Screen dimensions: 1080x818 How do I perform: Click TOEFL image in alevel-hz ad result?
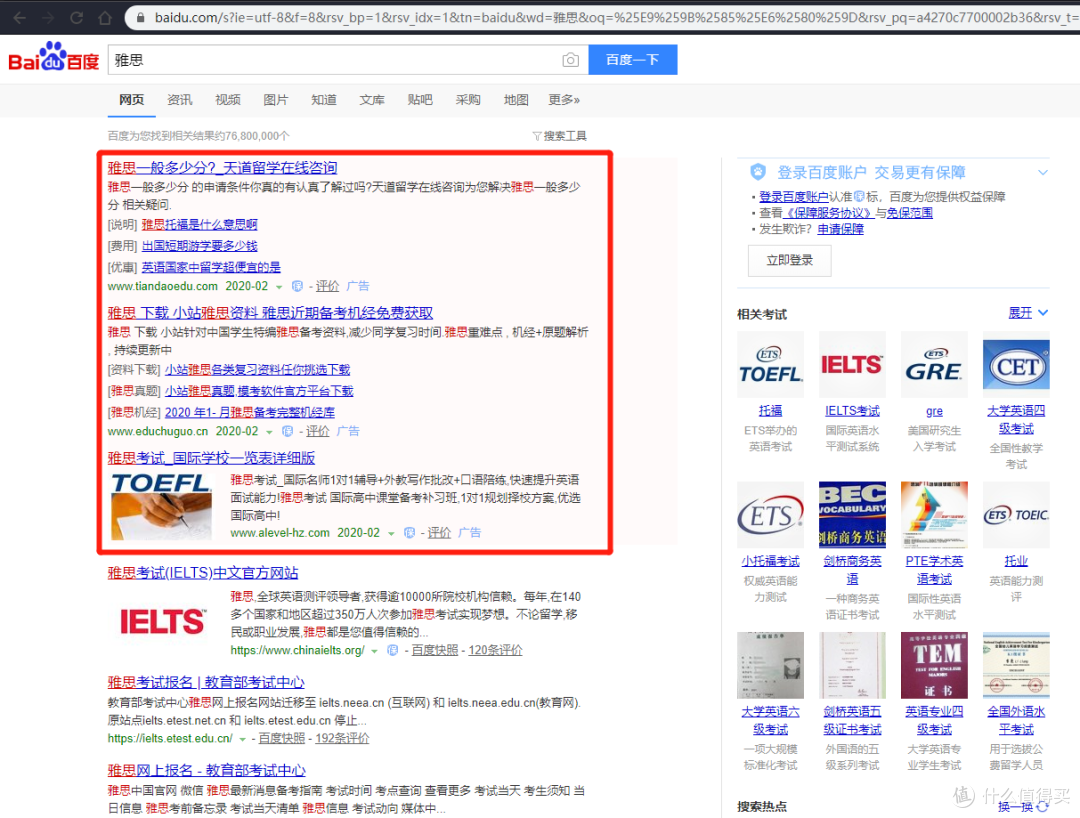click(162, 506)
